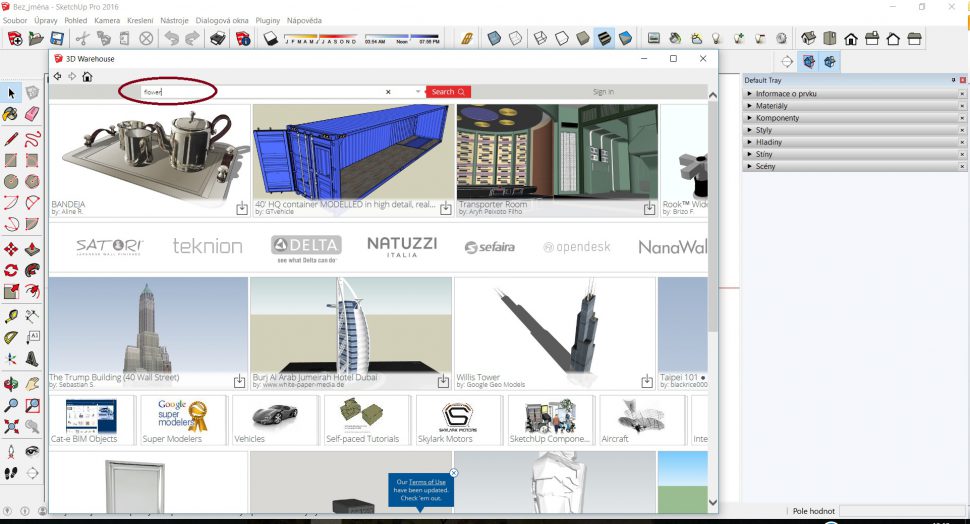Select the arrow Select tool

[11, 93]
